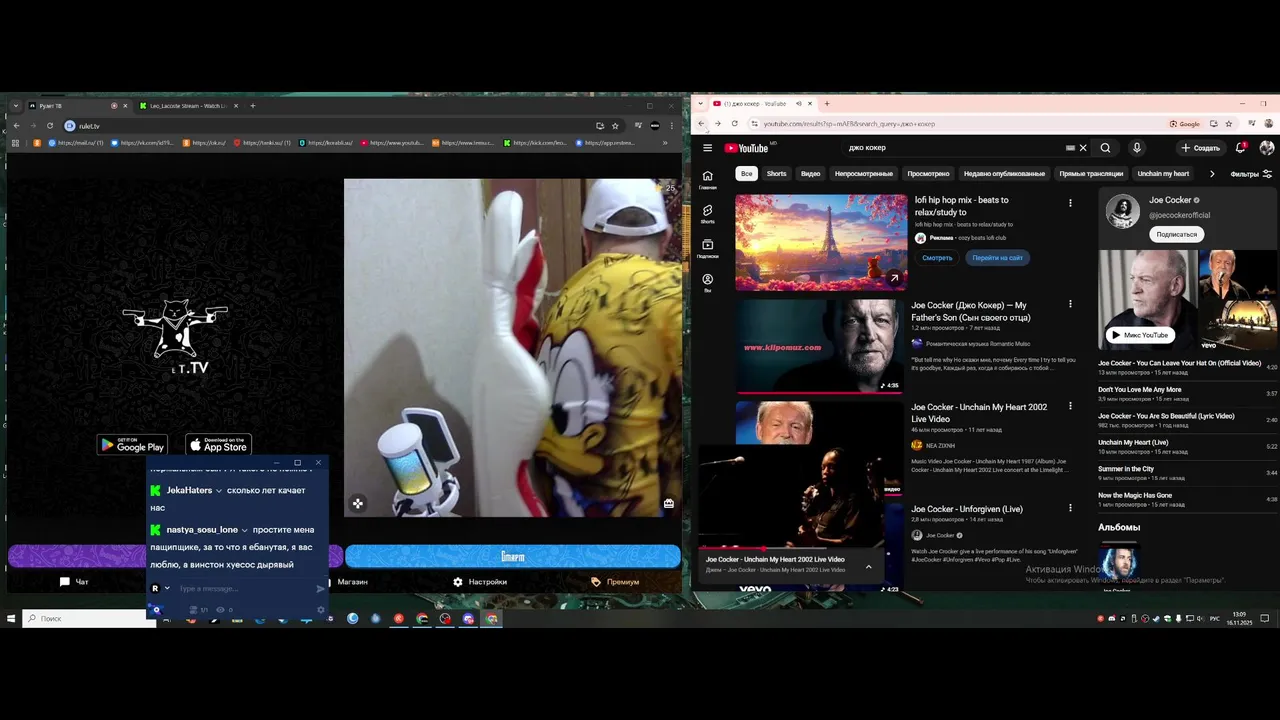Bookmark rulet.tv page with star icon
Image resolution: width=1280 pixels, height=720 pixels.
[x=615, y=126]
